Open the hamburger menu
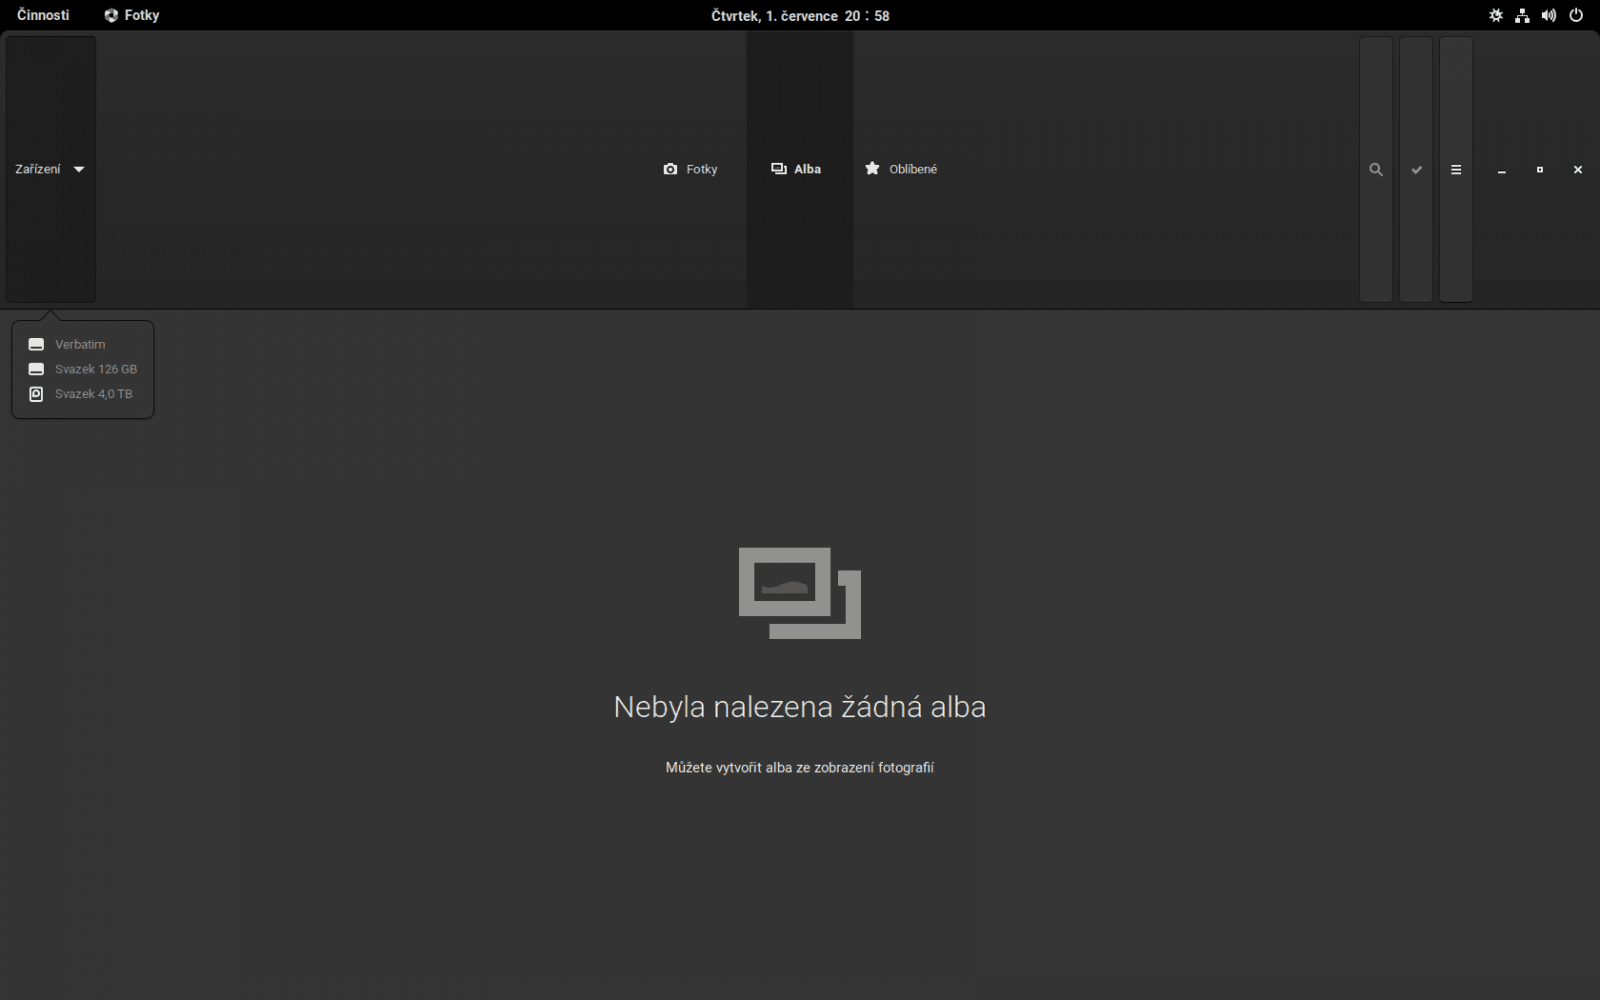The width and height of the screenshot is (1600, 1000). pyautogui.click(x=1455, y=169)
